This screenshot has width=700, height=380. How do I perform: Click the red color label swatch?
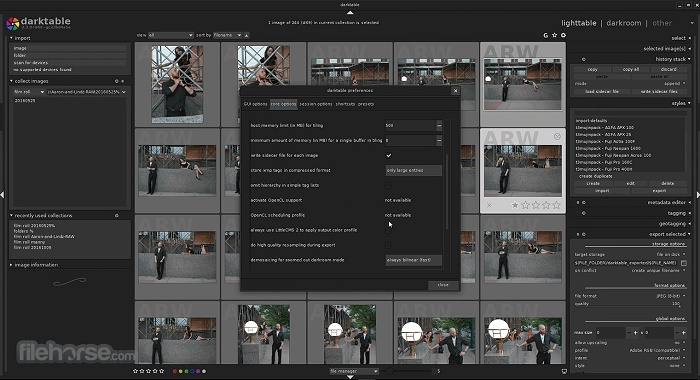[x=175, y=371]
